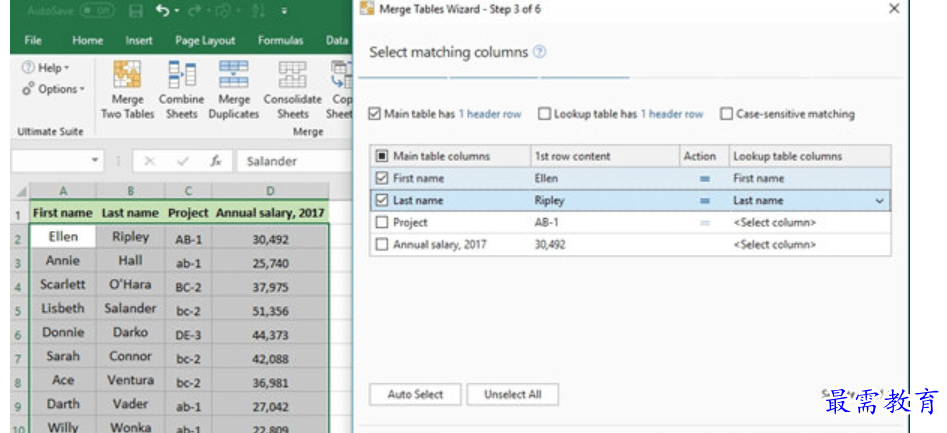This screenshot has height=433, width=947.
Task: Open the Customize Quick Access Toolbar dropdown
Action: click(284, 11)
